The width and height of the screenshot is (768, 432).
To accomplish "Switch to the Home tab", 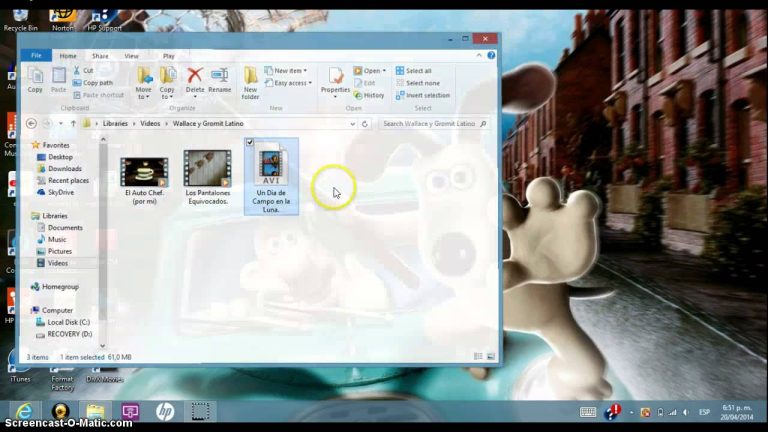I will click(68, 56).
